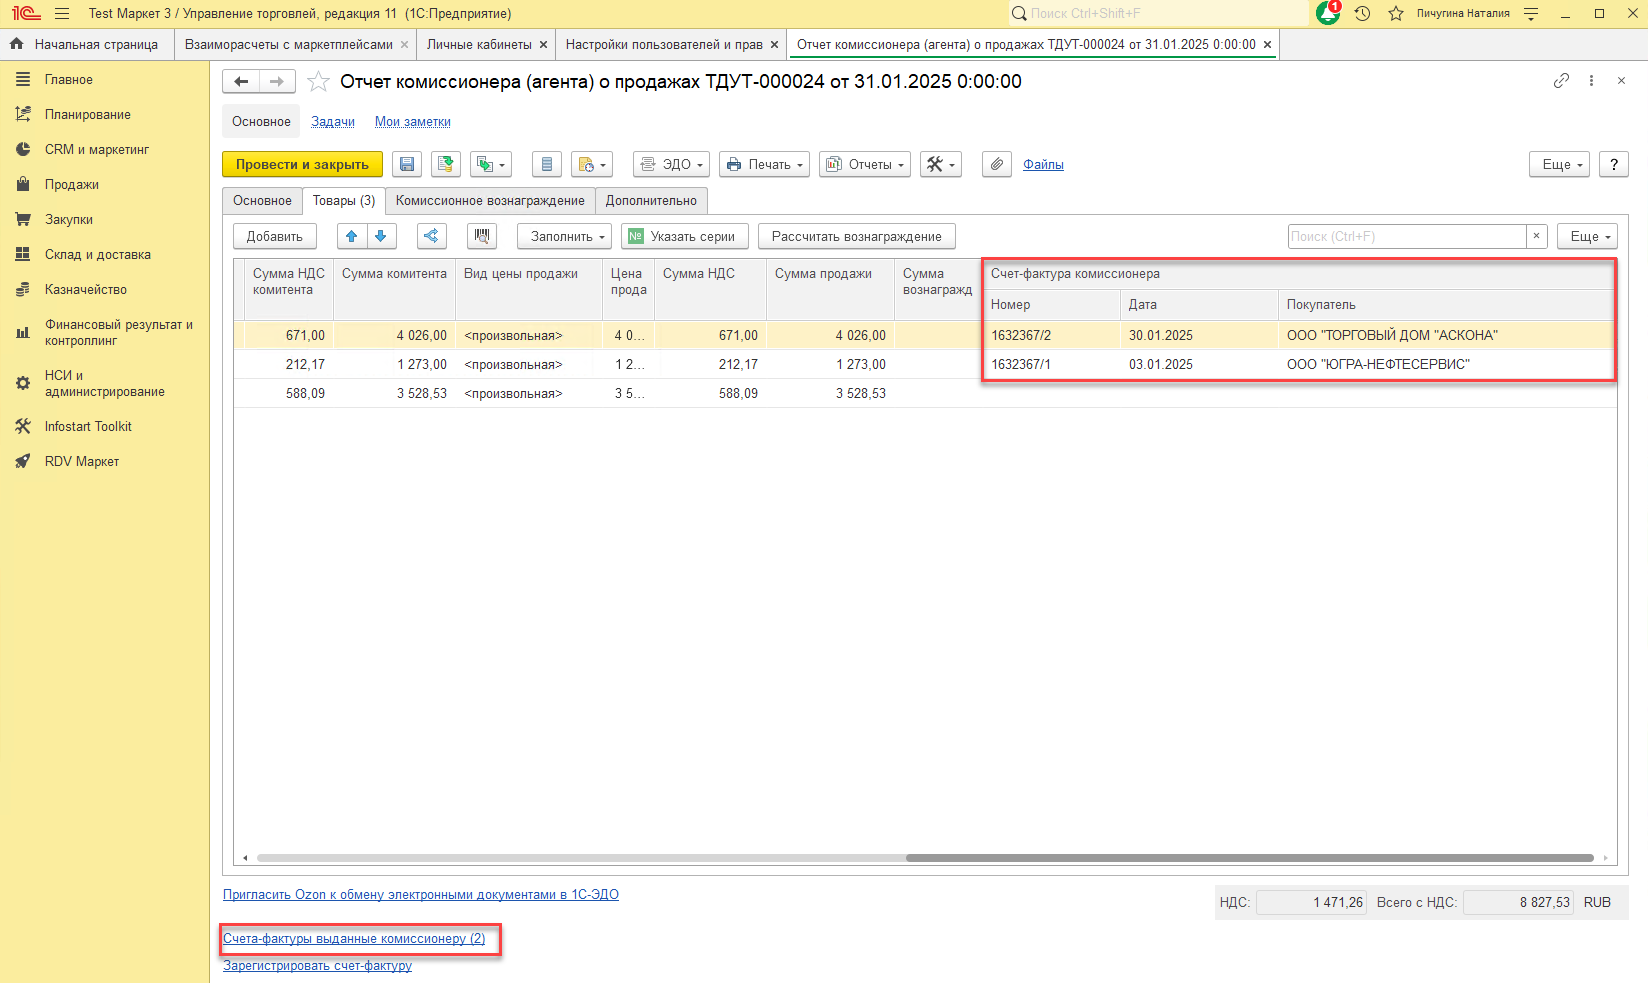The height and width of the screenshot is (983, 1648).
Task: Expand the Заполнить dropdown
Action: (x=568, y=236)
